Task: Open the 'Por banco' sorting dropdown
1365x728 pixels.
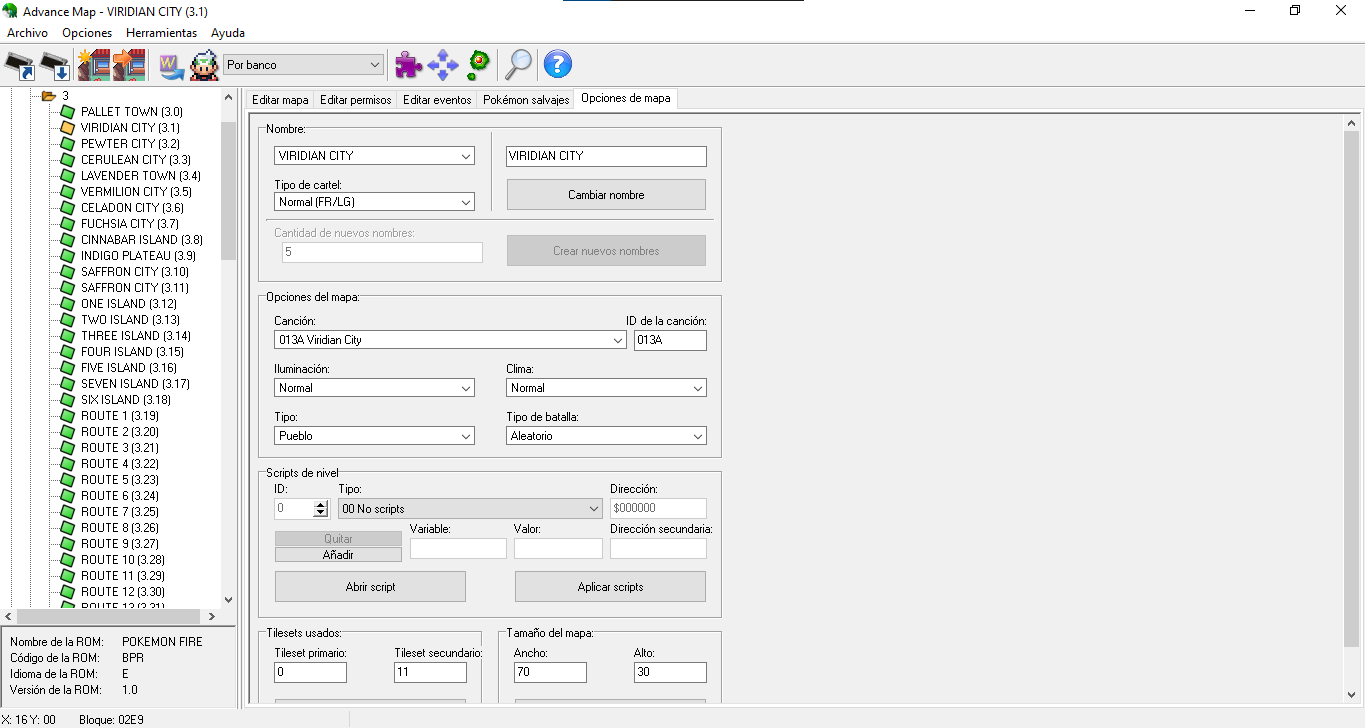Action: coord(304,65)
